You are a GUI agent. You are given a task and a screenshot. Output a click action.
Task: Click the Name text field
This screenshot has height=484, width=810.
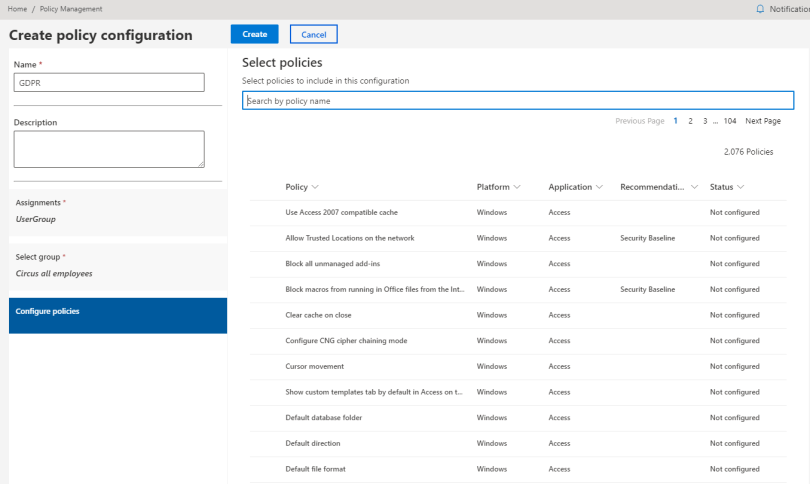click(x=109, y=83)
